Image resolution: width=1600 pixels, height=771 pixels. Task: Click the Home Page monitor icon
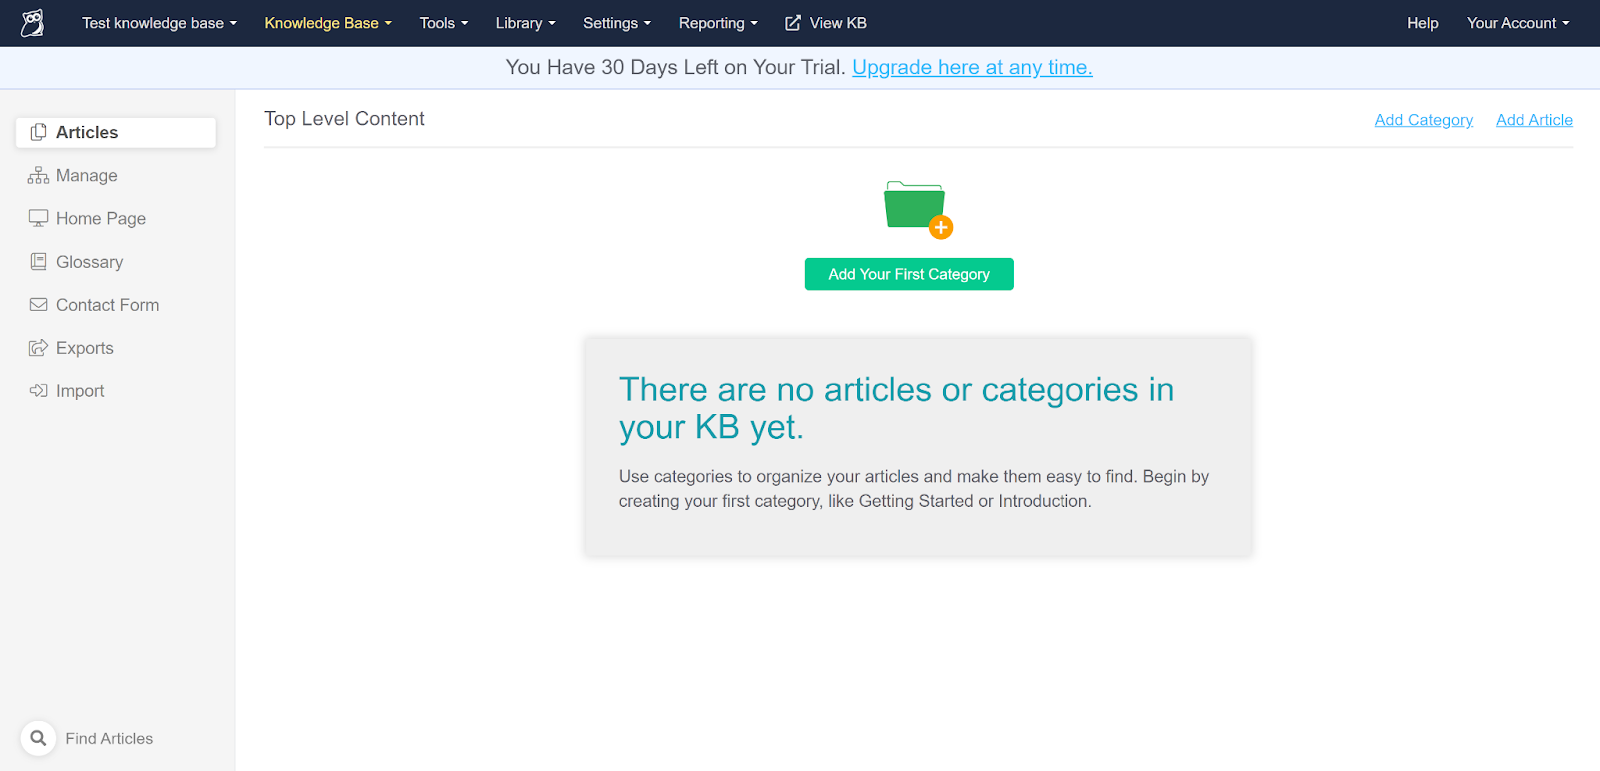click(38, 219)
